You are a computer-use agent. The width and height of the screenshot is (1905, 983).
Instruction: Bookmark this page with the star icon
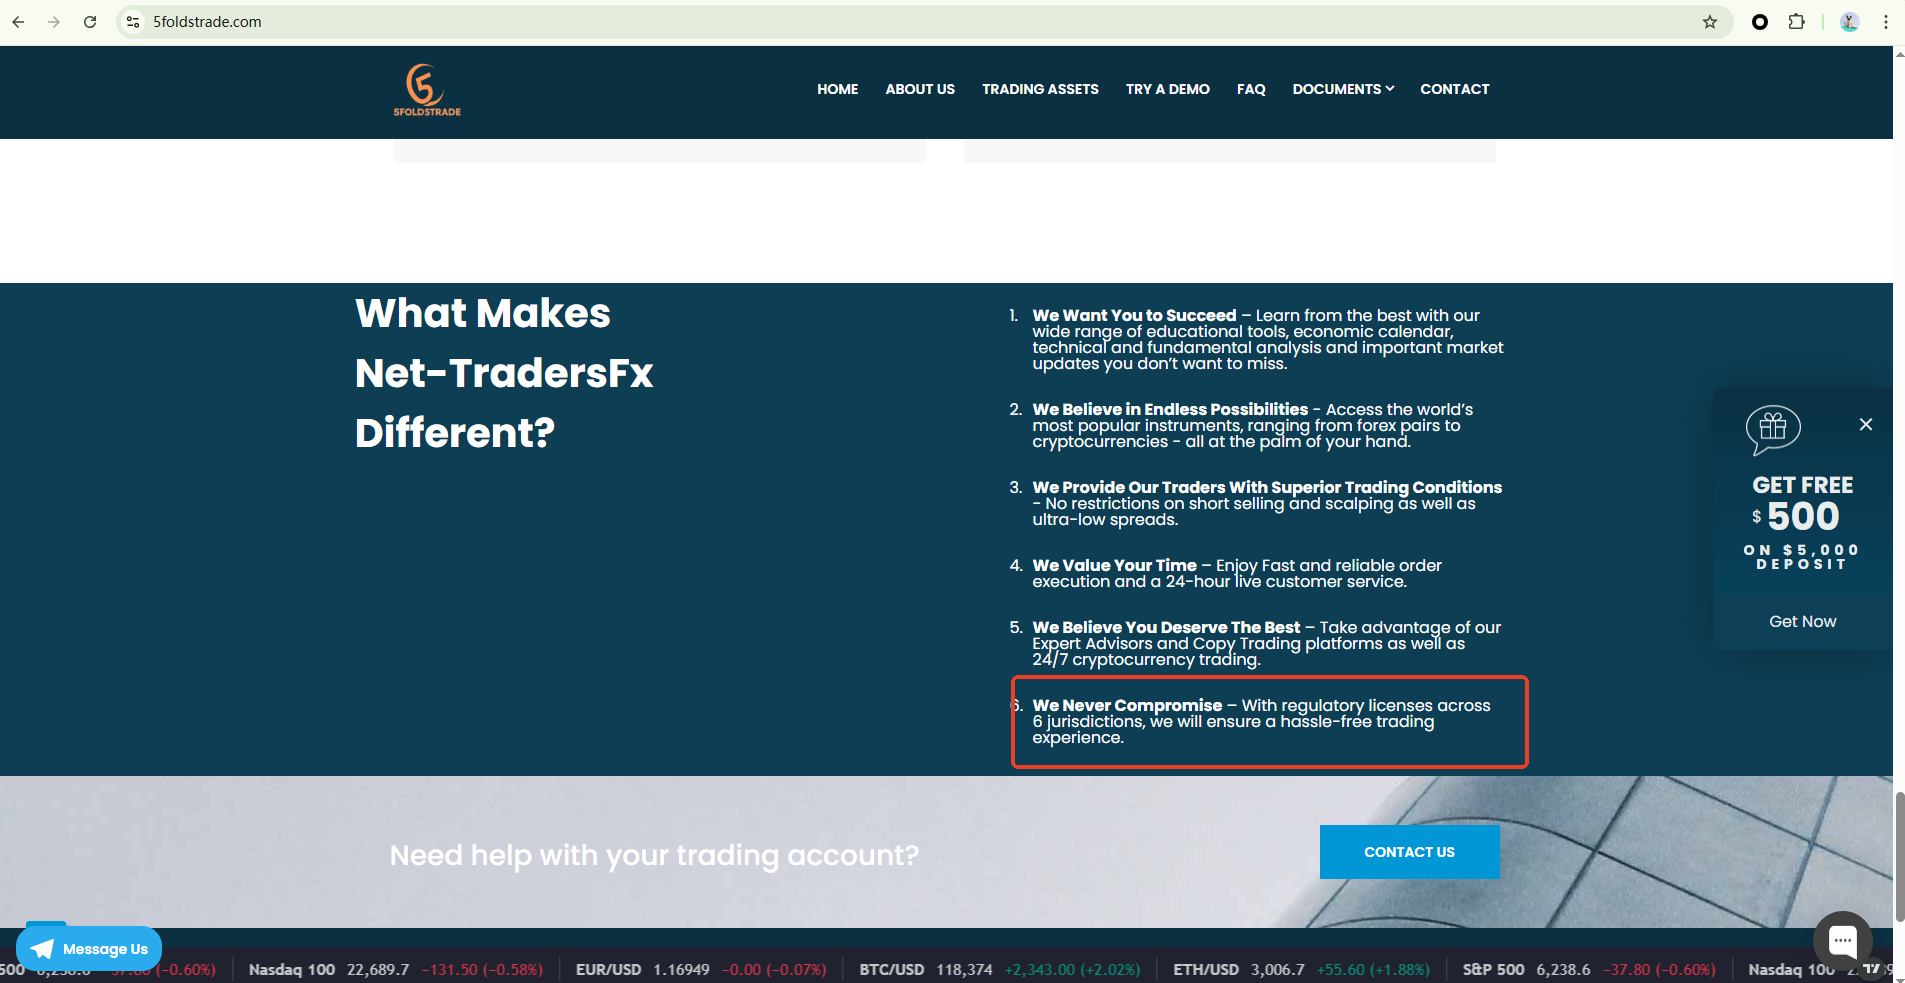(1710, 22)
